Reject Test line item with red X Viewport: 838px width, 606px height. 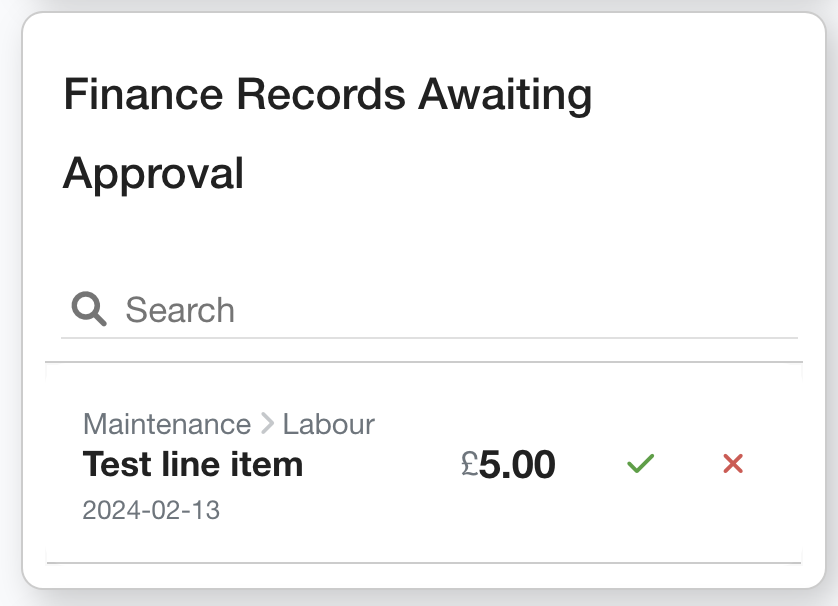point(733,464)
